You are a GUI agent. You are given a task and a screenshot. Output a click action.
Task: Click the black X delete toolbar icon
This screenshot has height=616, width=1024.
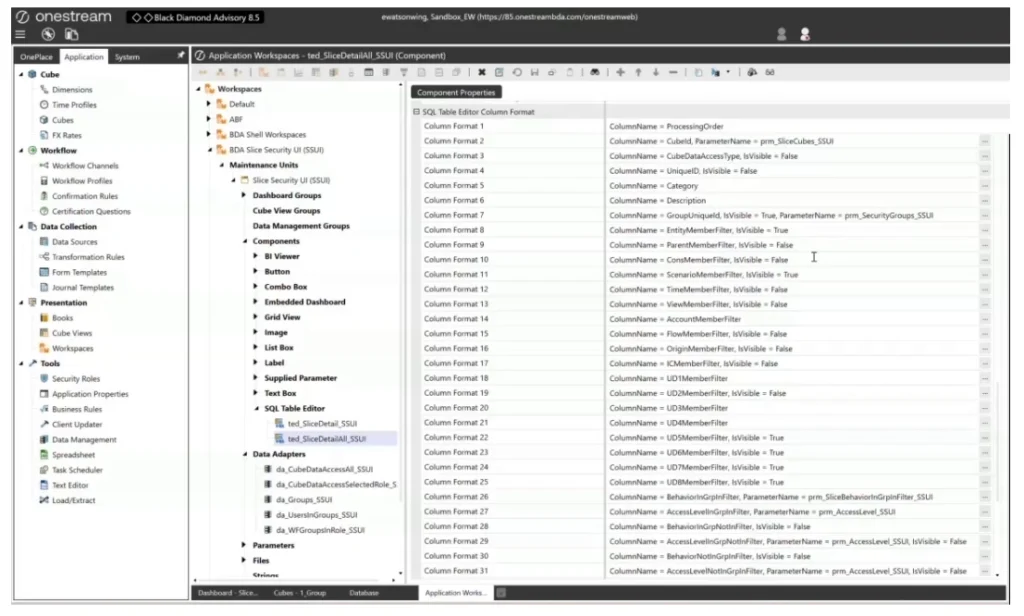pos(481,73)
